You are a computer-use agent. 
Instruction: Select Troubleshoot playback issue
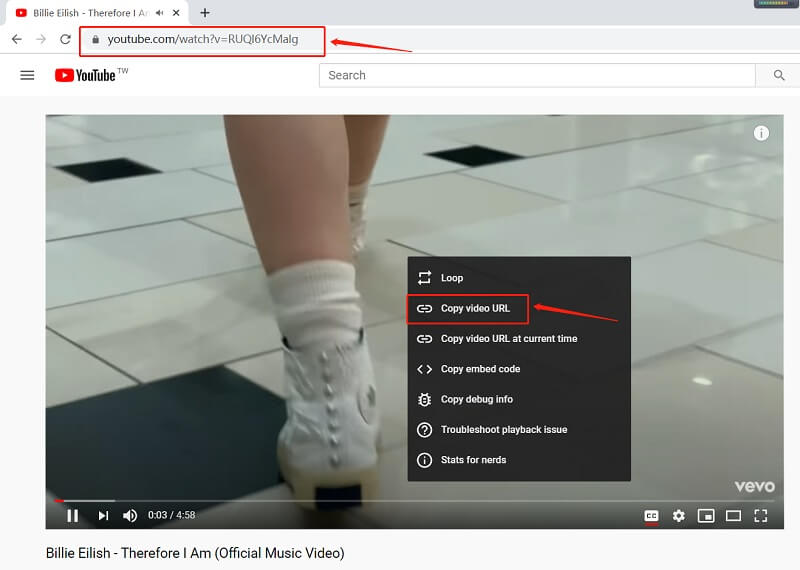pyautogui.click(x=519, y=430)
